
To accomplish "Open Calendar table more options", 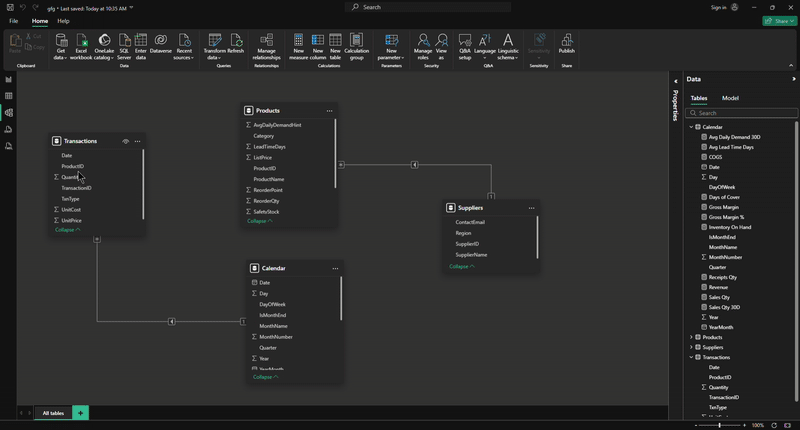I will coord(335,268).
